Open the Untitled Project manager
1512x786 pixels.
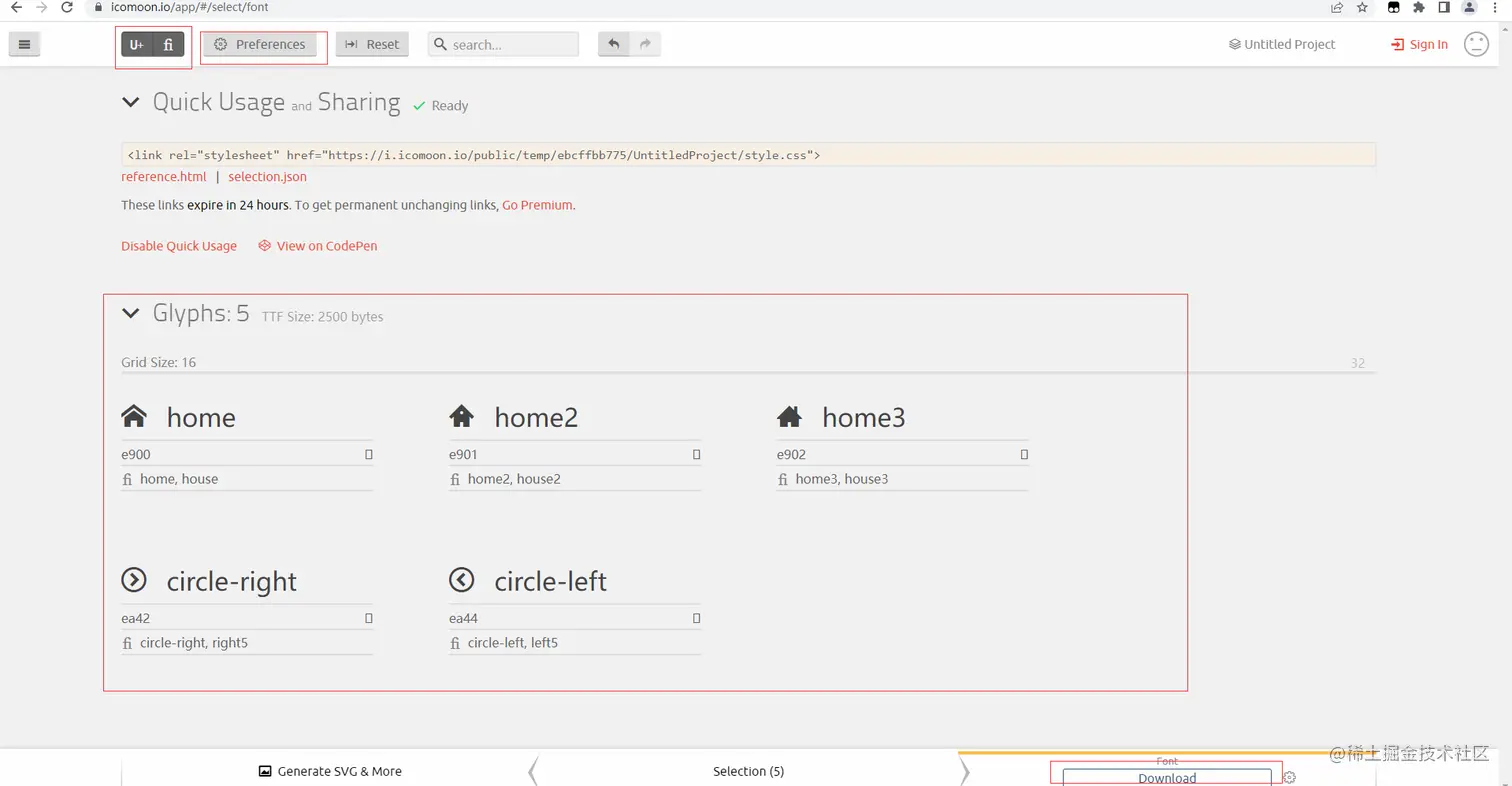[1282, 44]
